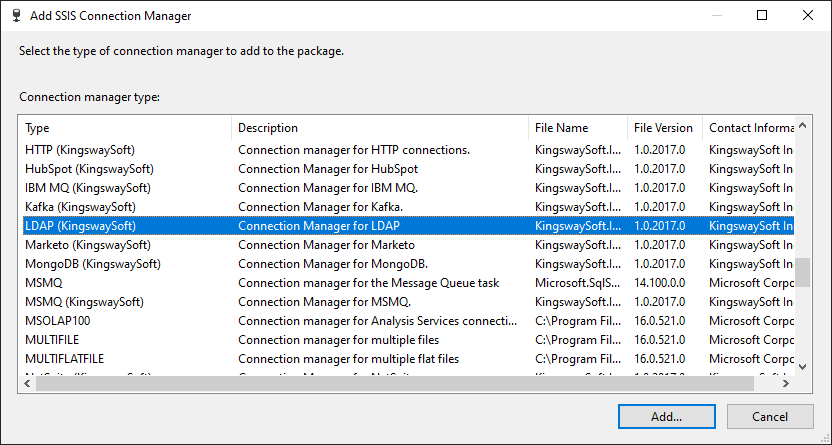
Task: Click the horizontal scrollbar left arrow
Action: point(28,383)
